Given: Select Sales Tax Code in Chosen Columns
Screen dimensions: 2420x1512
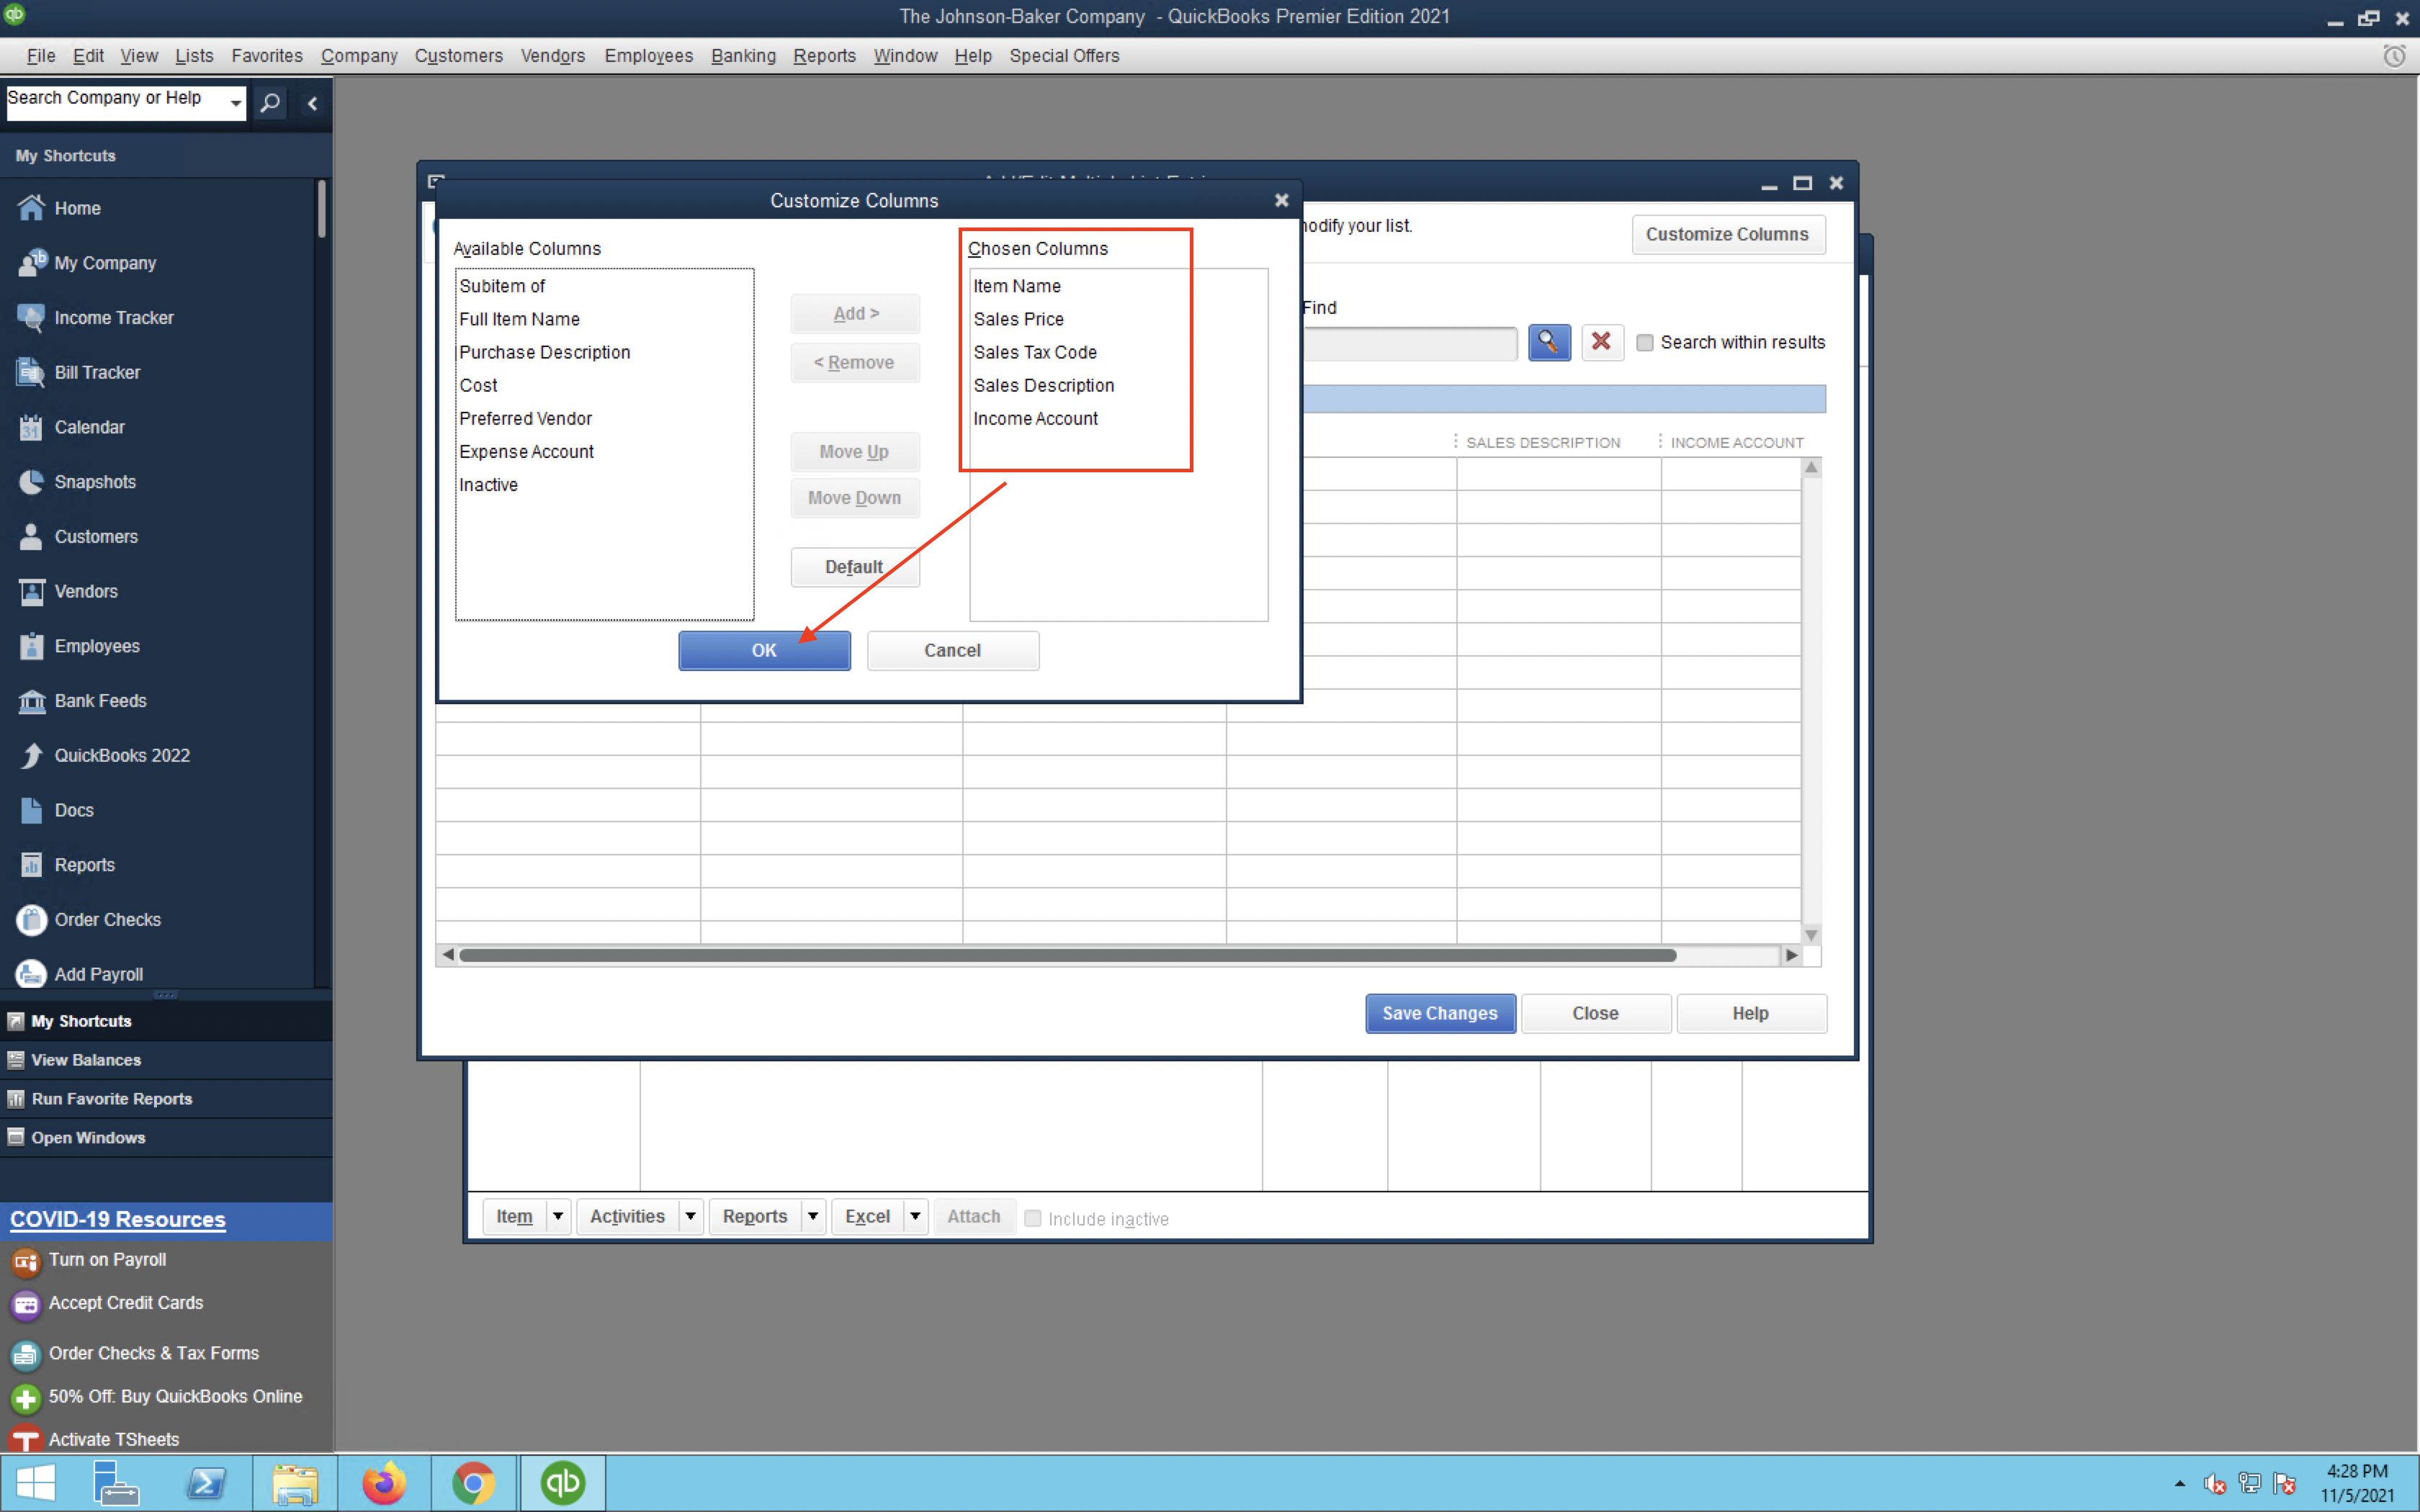Looking at the screenshot, I should pos(1035,352).
